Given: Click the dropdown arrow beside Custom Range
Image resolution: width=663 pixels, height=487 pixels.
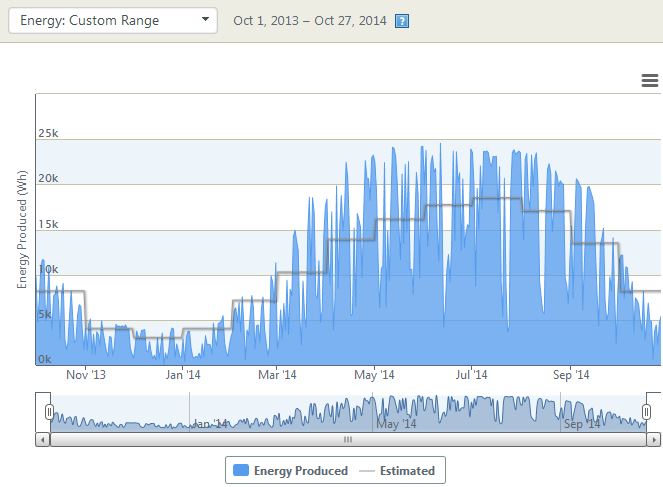Looking at the screenshot, I should [x=204, y=20].
